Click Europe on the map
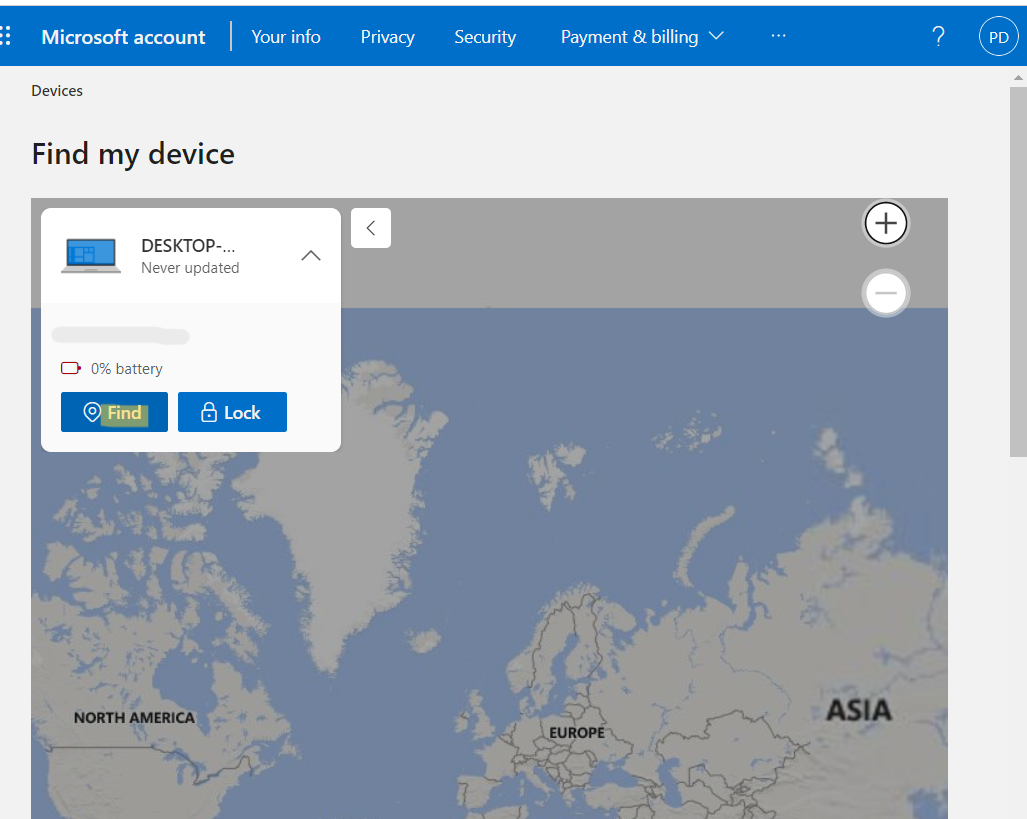 pyautogui.click(x=577, y=733)
